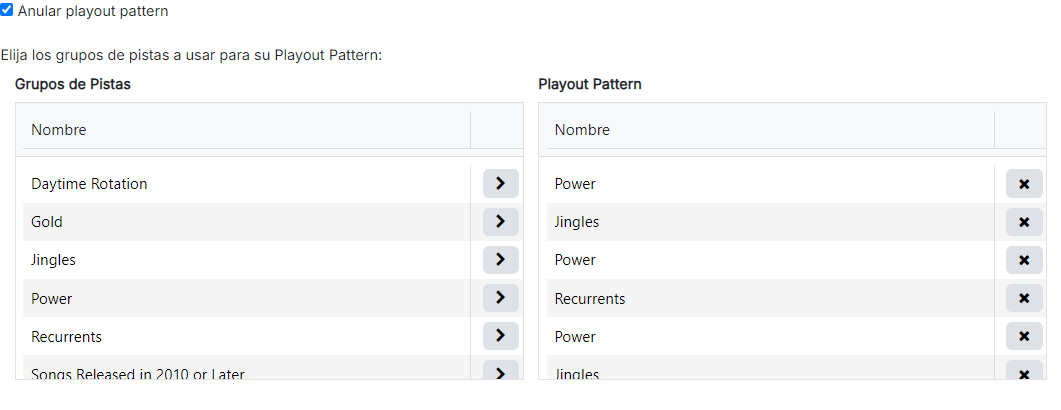Image resolution: width=1061 pixels, height=410 pixels.
Task: Add Songs Released in 2010 or Later group
Action: (501, 370)
